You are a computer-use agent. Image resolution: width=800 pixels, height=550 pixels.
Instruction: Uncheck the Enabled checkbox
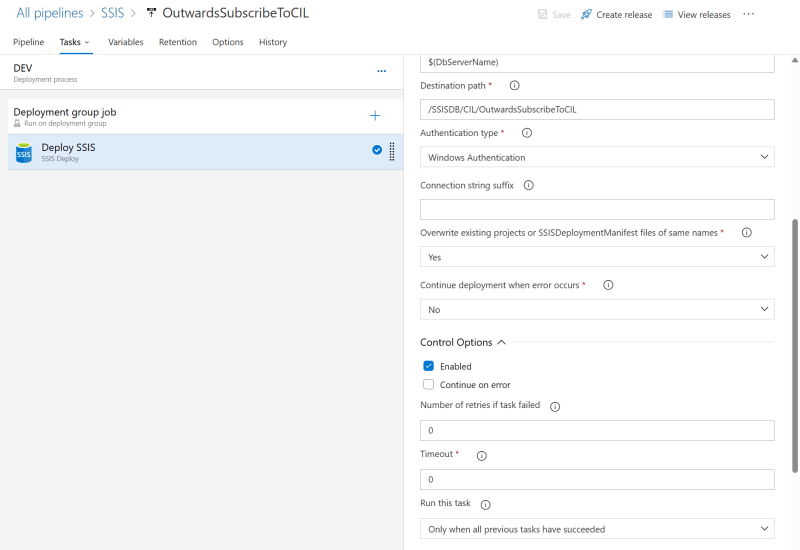[429, 366]
